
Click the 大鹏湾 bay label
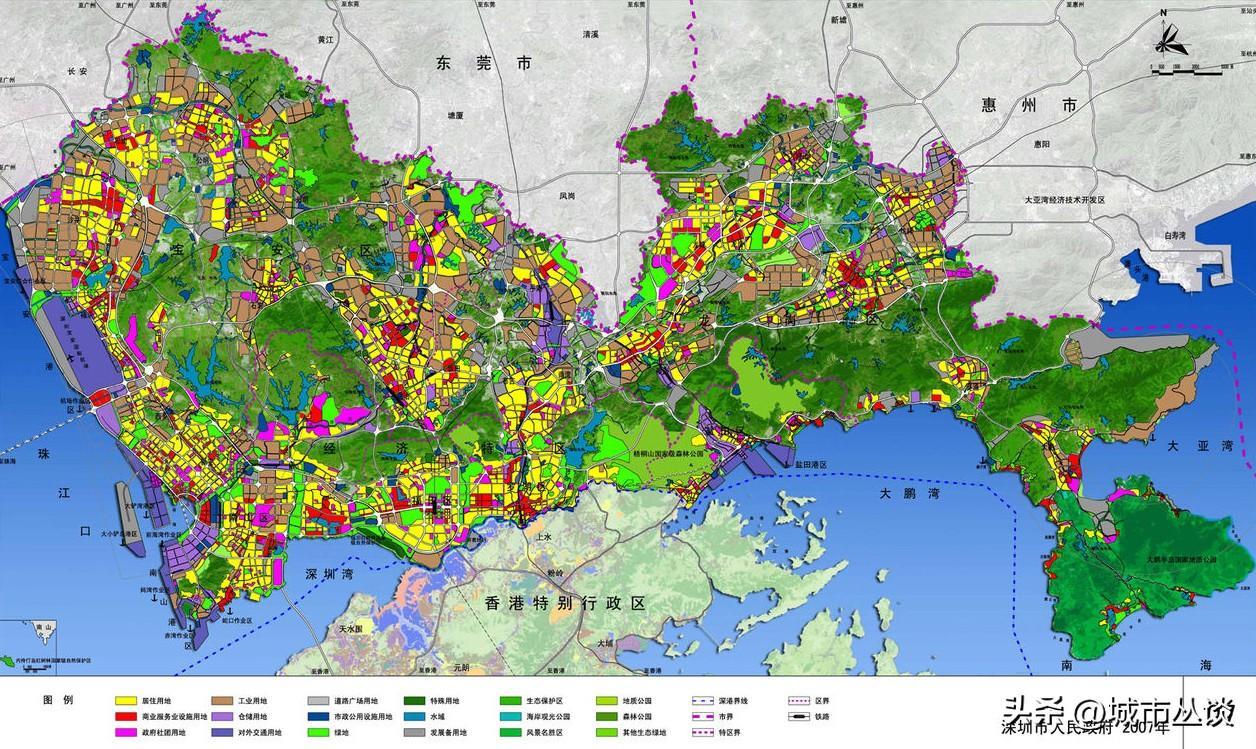(x=910, y=494)
